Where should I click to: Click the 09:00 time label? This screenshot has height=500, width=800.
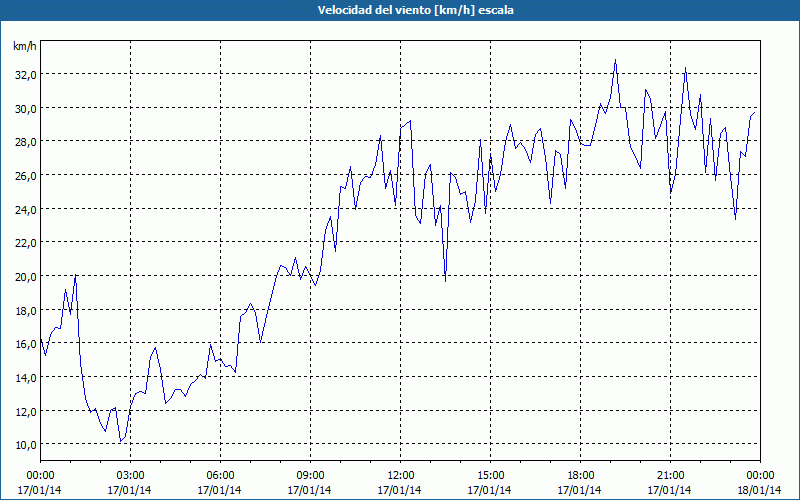click(x=310, y=476)
